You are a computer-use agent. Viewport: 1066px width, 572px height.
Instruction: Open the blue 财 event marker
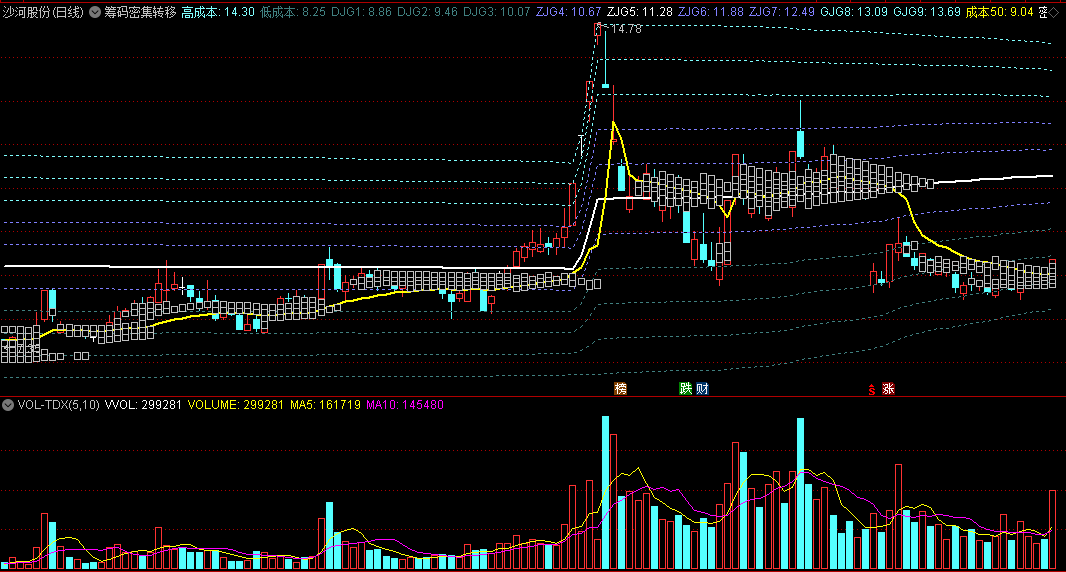pyautogui.click(x=702, y=388)
